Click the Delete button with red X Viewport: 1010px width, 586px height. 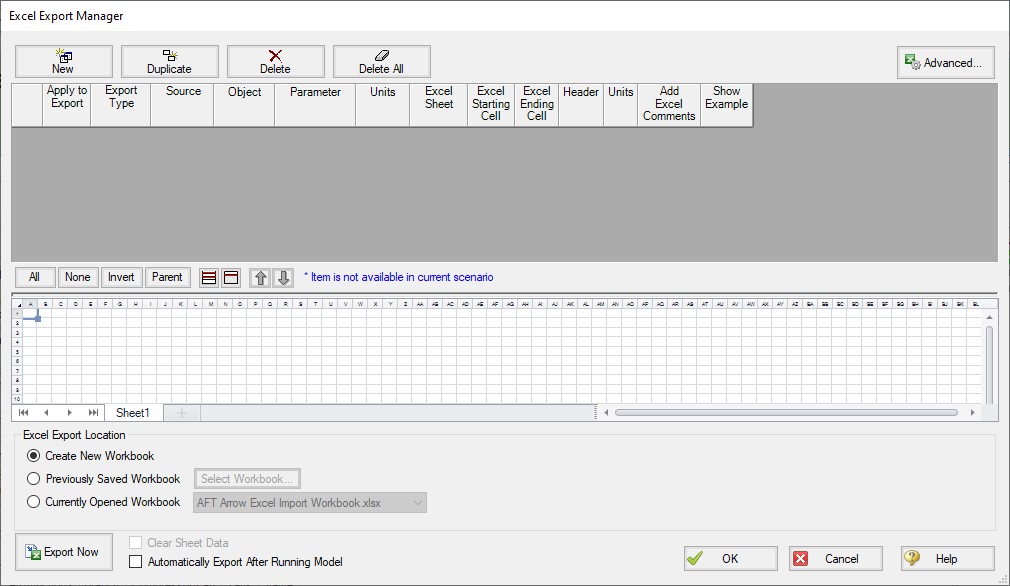click(x=275, y=62)
